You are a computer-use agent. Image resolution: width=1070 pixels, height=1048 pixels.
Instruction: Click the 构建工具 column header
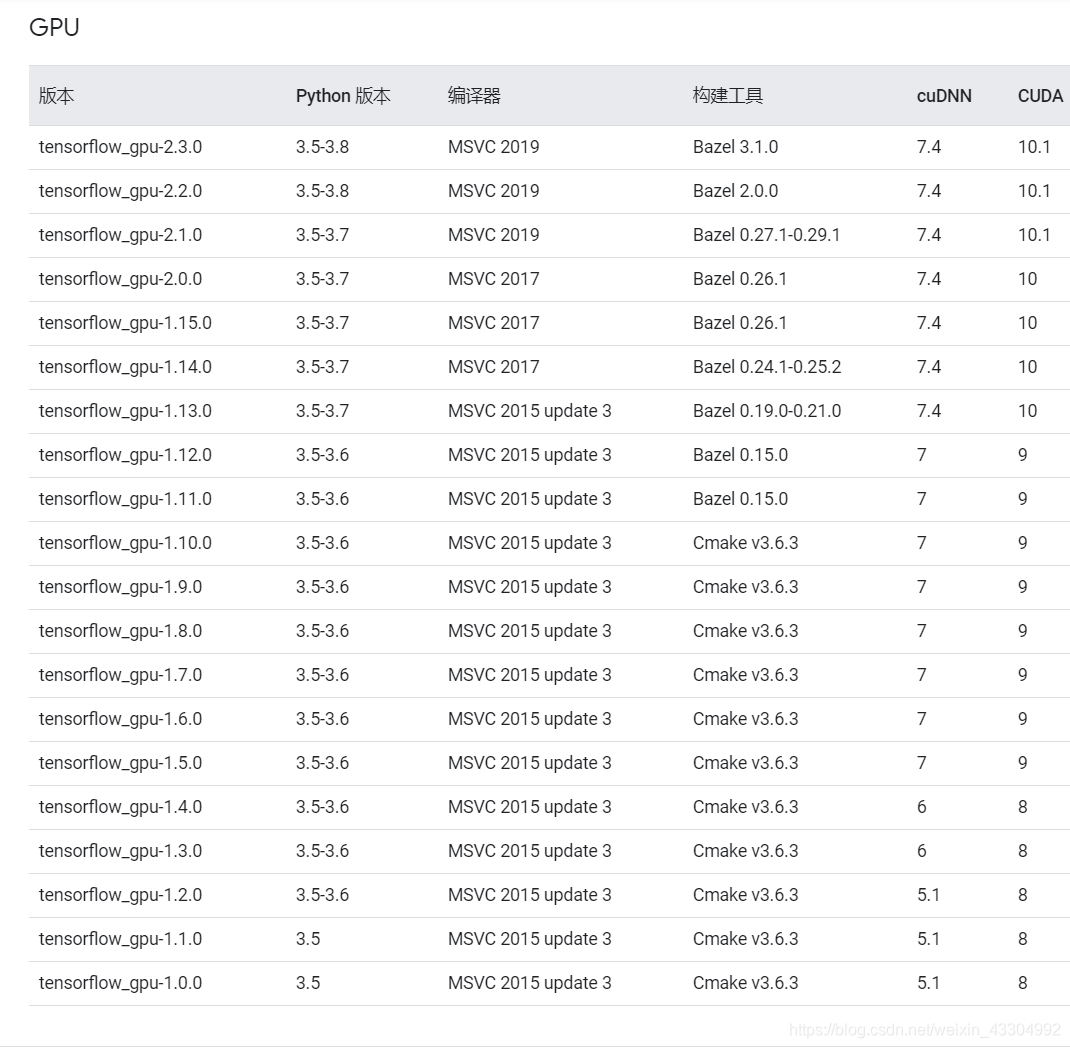point(727,96)
